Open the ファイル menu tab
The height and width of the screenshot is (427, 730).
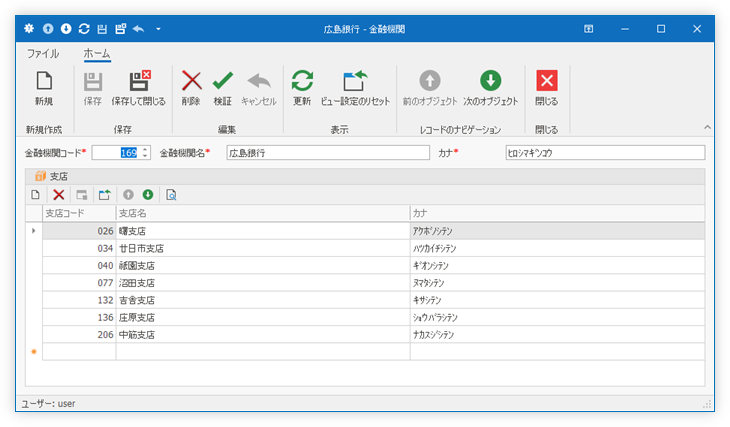(x=43, y=54)
